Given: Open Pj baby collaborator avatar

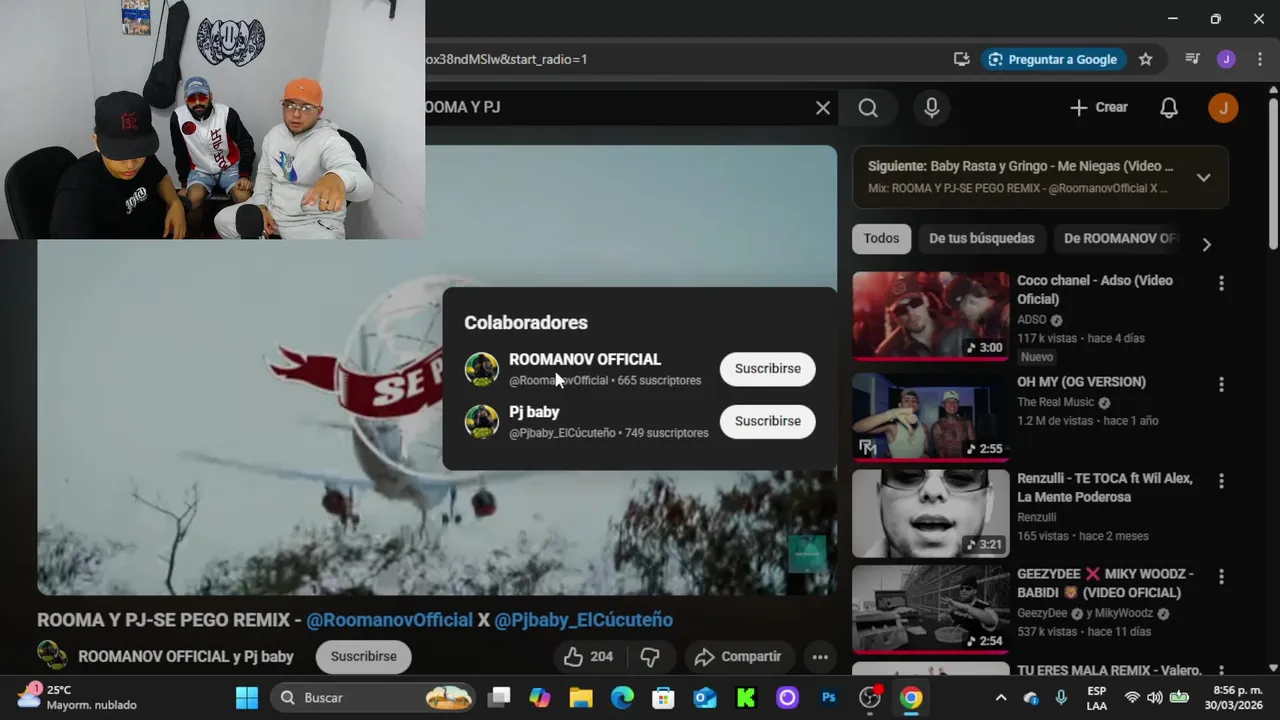Looking at the screenshot, I should 481,421.
